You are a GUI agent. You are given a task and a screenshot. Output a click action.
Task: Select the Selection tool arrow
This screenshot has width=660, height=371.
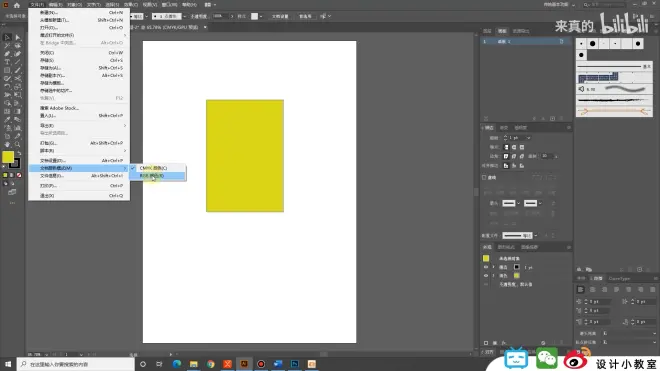[7, 37]
